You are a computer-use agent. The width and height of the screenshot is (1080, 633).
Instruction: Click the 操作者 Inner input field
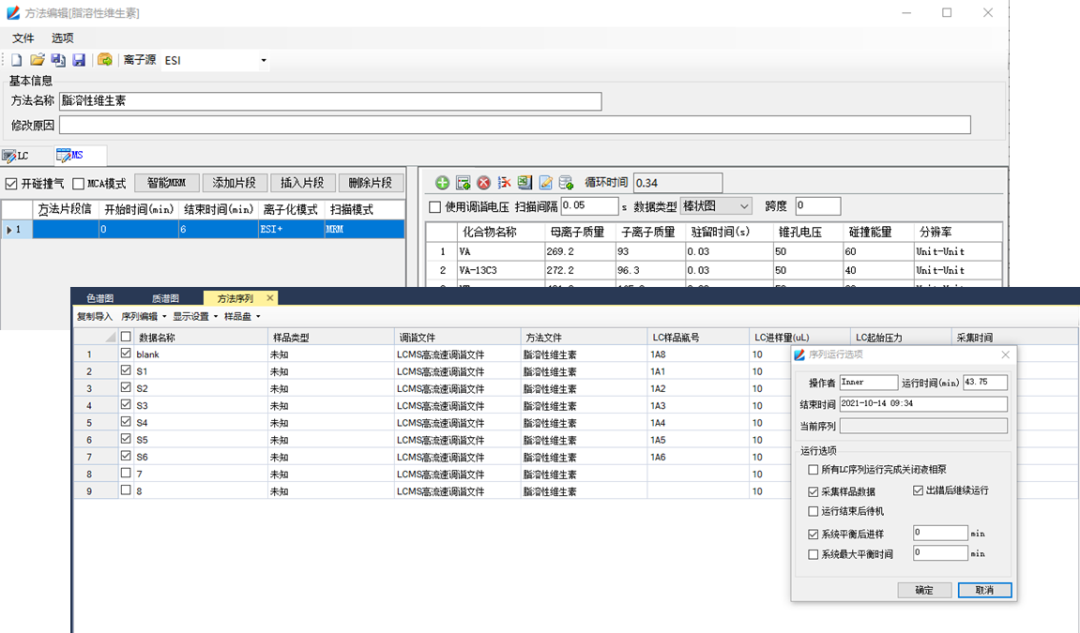pos(869,382)
